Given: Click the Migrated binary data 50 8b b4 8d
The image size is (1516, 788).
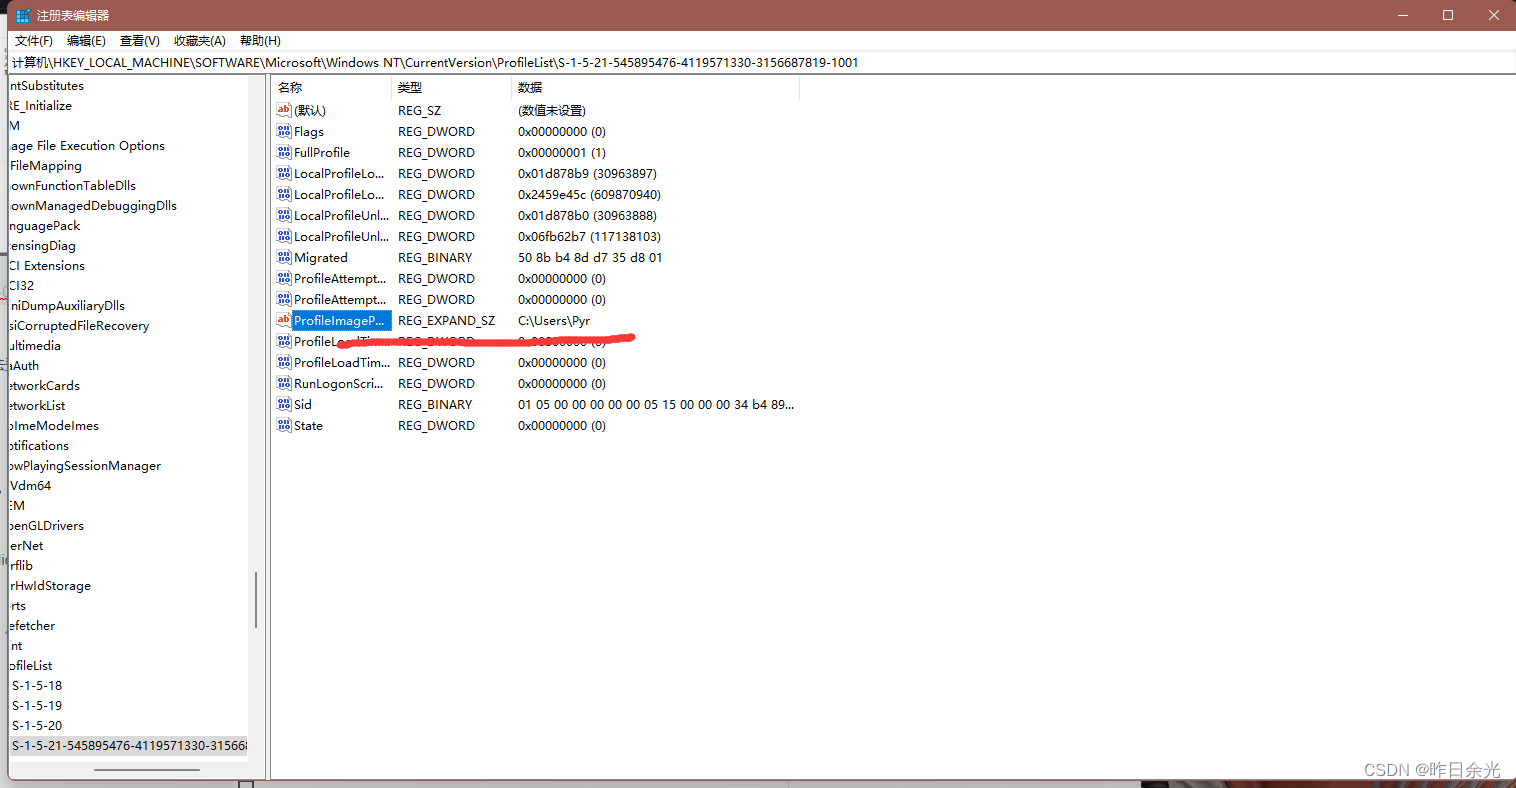Looking at the screenshot, I should click(590, 258).
